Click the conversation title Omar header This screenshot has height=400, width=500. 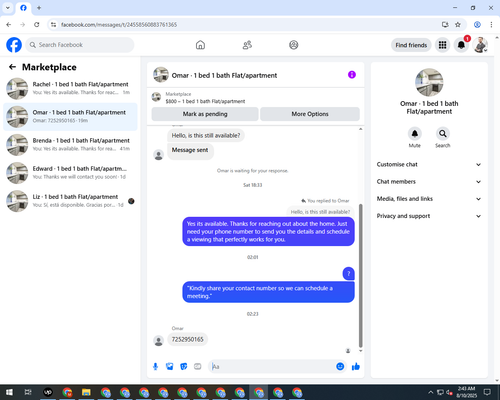[x=224, y=75]
